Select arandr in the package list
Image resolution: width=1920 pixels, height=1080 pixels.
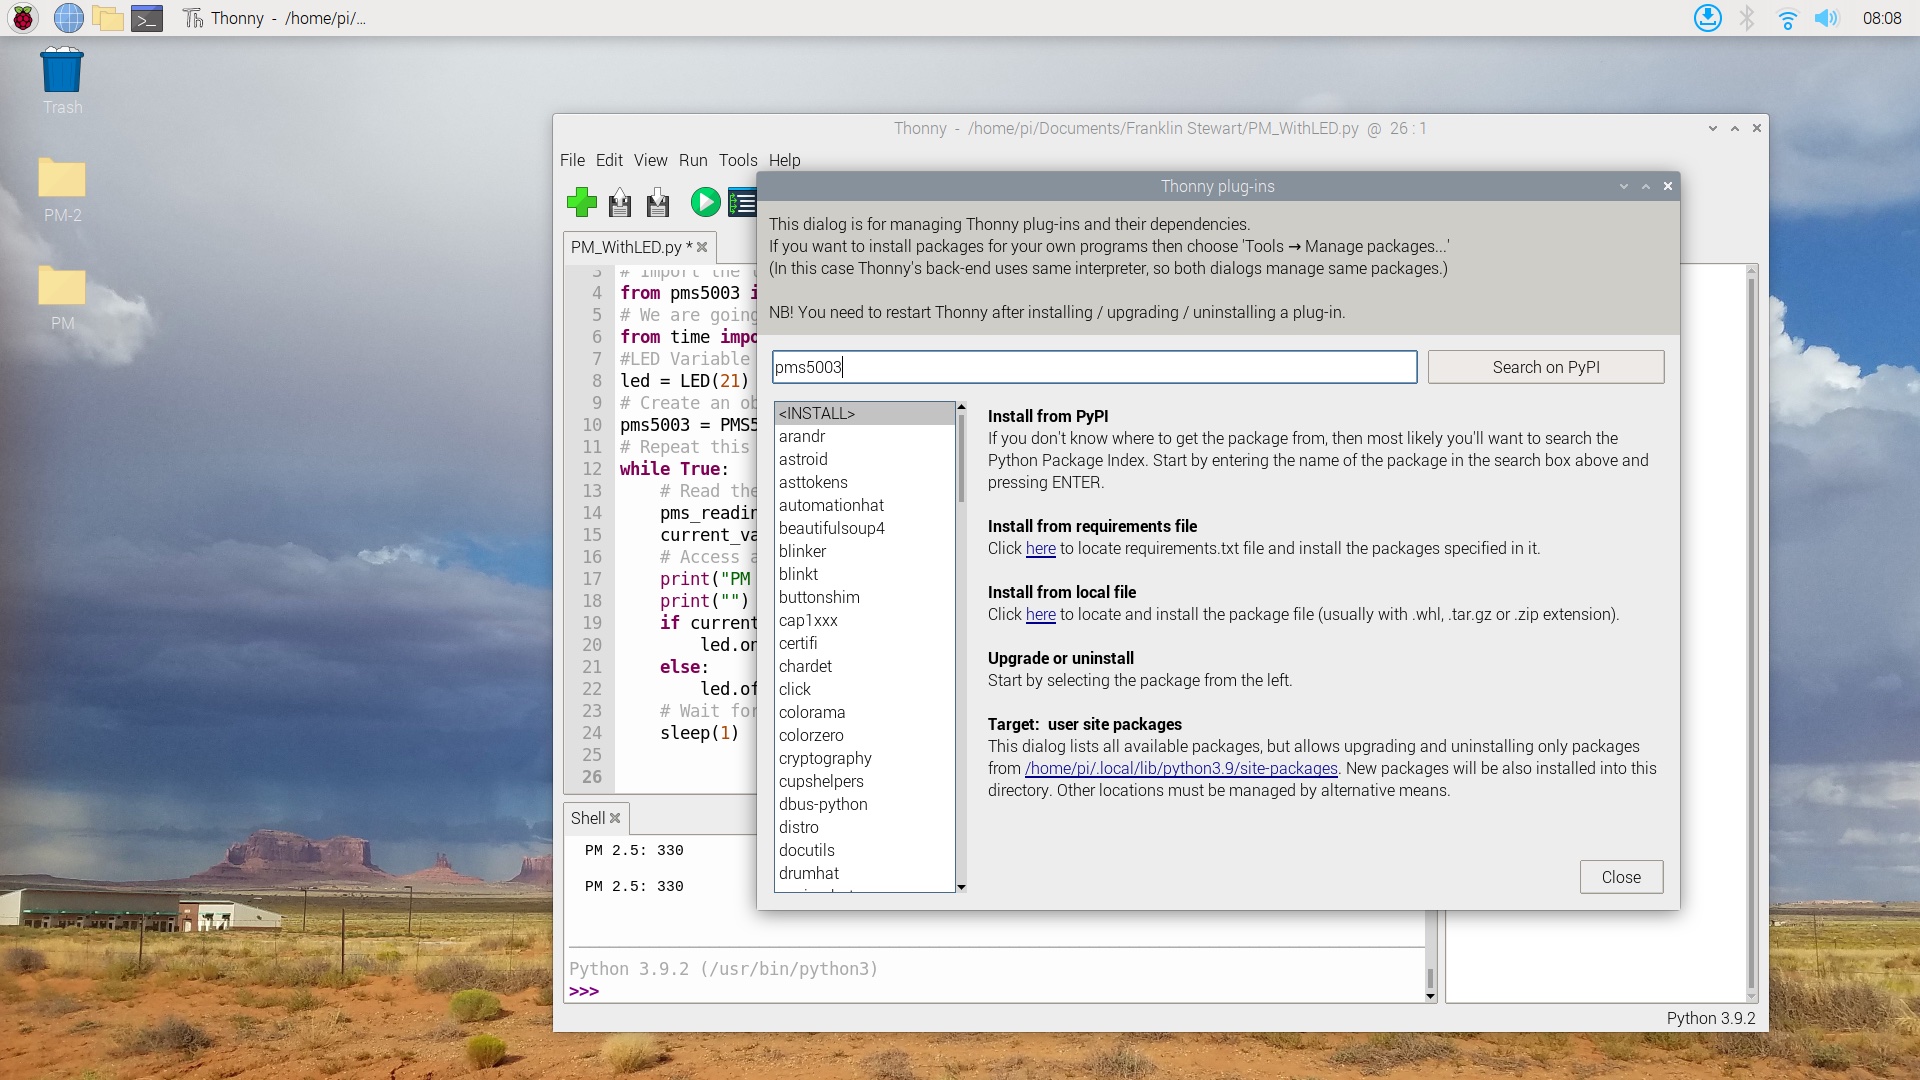pos(865,436)
